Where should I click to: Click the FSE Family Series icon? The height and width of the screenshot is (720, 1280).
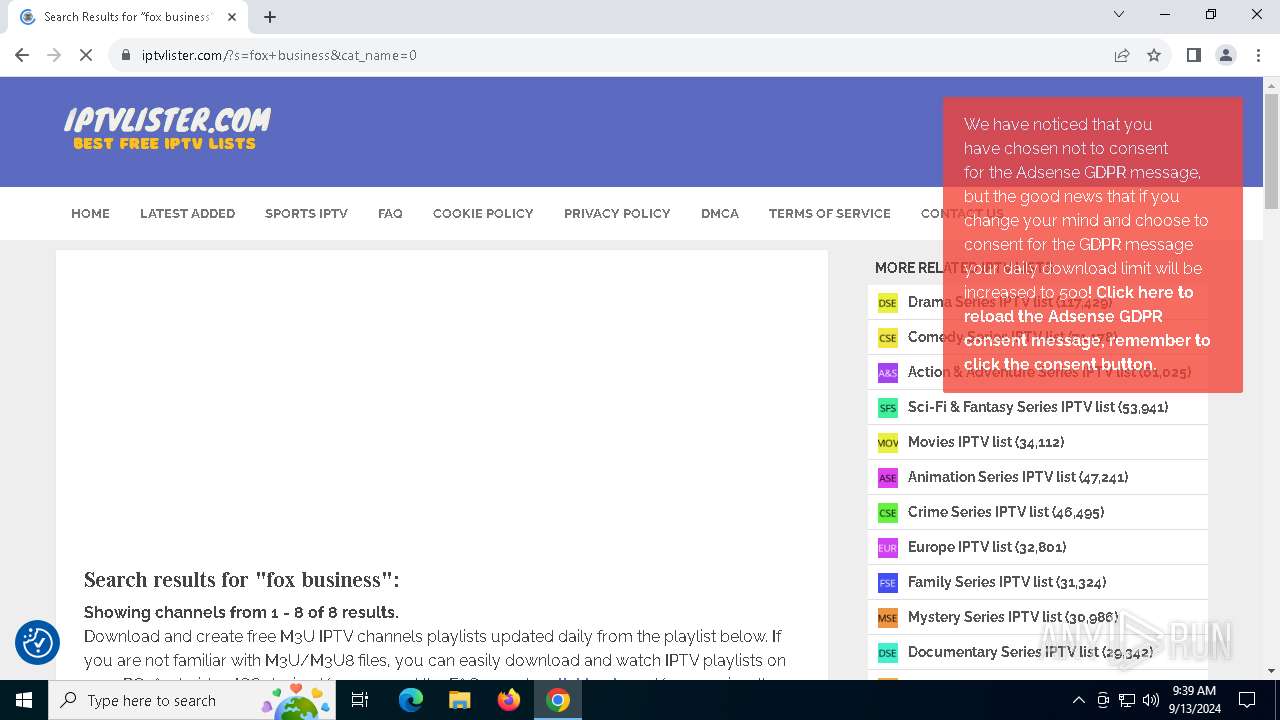point(887,583)
